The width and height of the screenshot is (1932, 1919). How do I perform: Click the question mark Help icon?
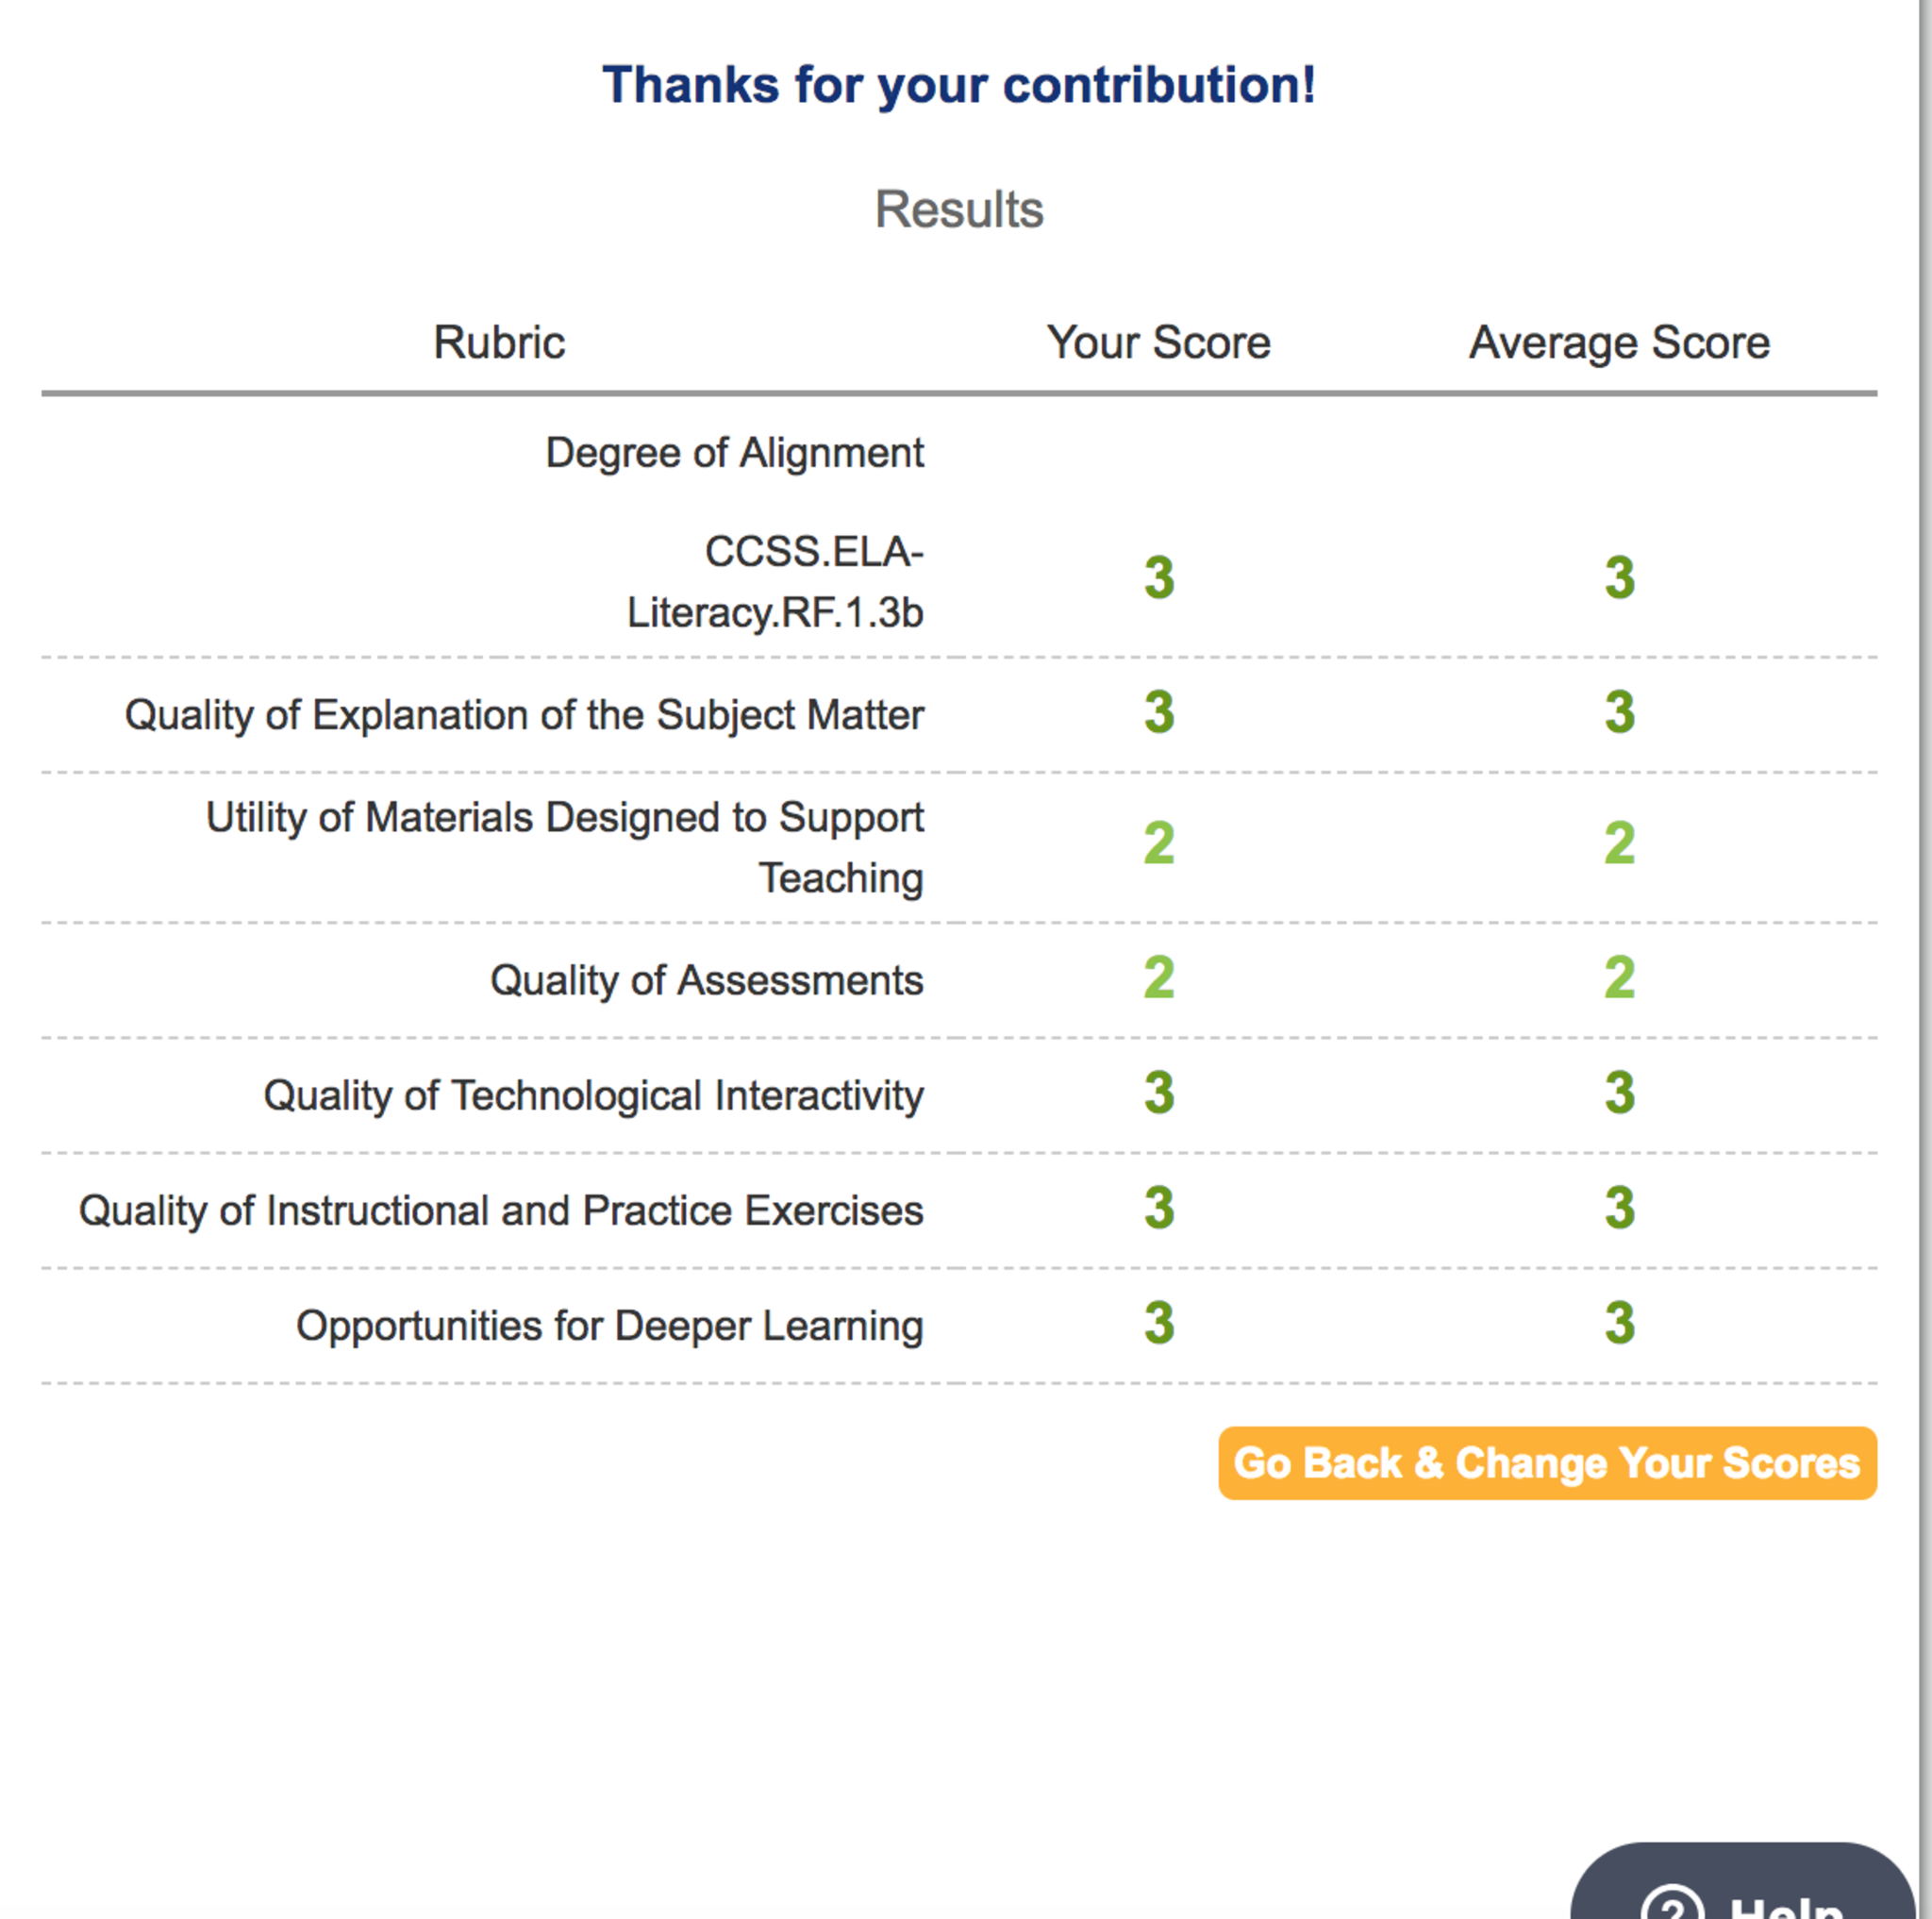(x=1672, y=1905)
